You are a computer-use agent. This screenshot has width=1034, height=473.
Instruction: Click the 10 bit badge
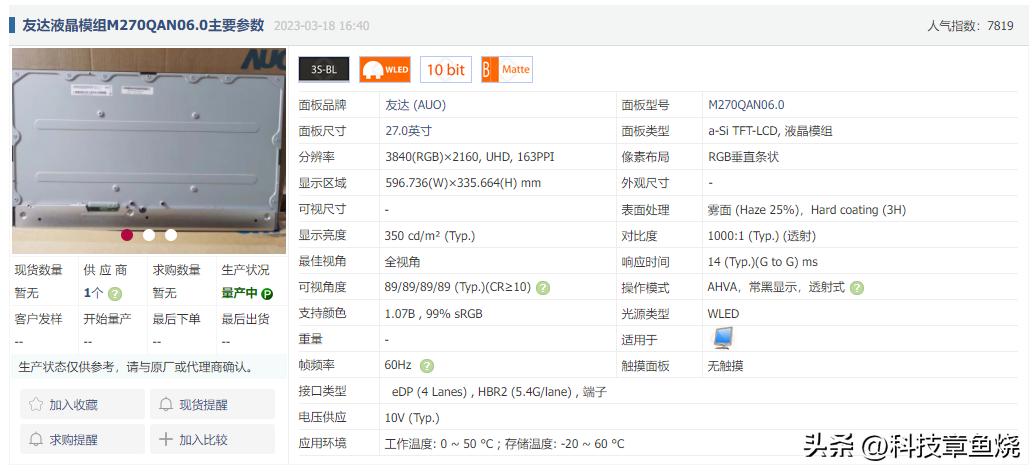pyautogui.click(x=446, y=69)
